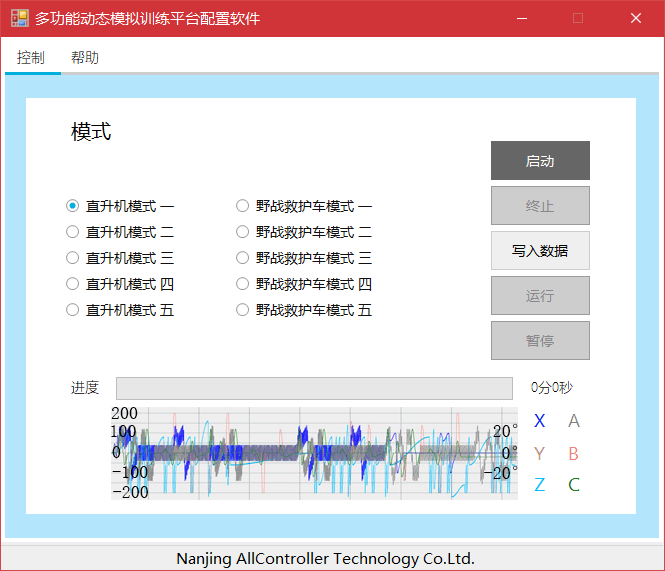
Task: Choose 直升机模式 五 option
Action: pos(72,310)
